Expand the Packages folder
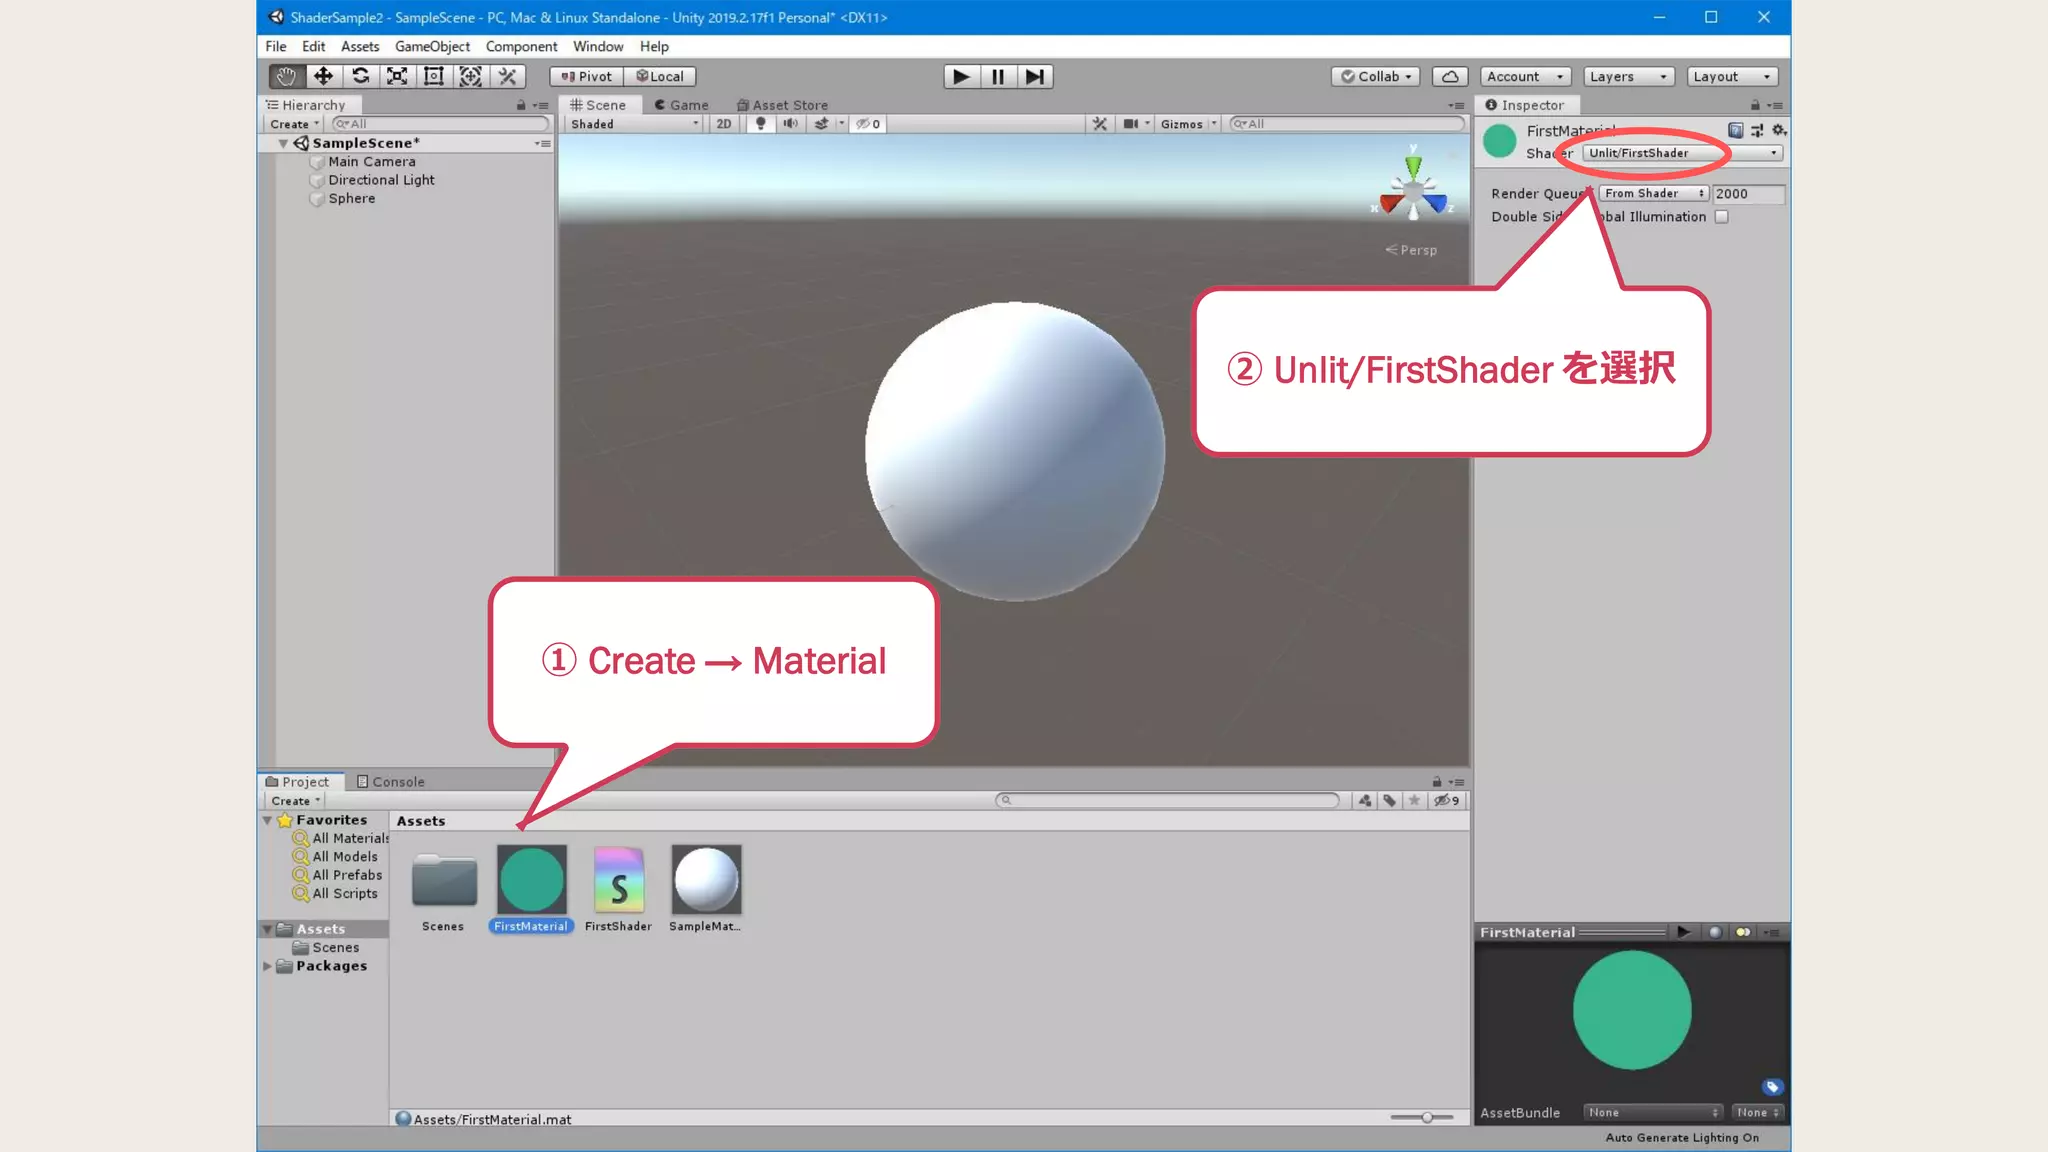This screenshot has height=1152, width=2048. (267, 966)
